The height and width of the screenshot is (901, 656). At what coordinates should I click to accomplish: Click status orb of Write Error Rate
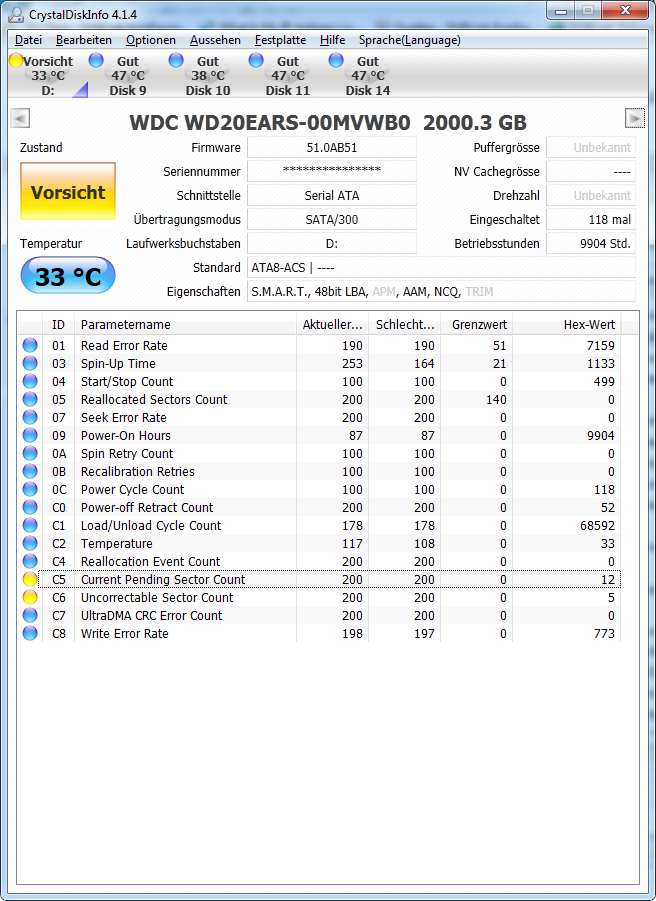point(30,633)
